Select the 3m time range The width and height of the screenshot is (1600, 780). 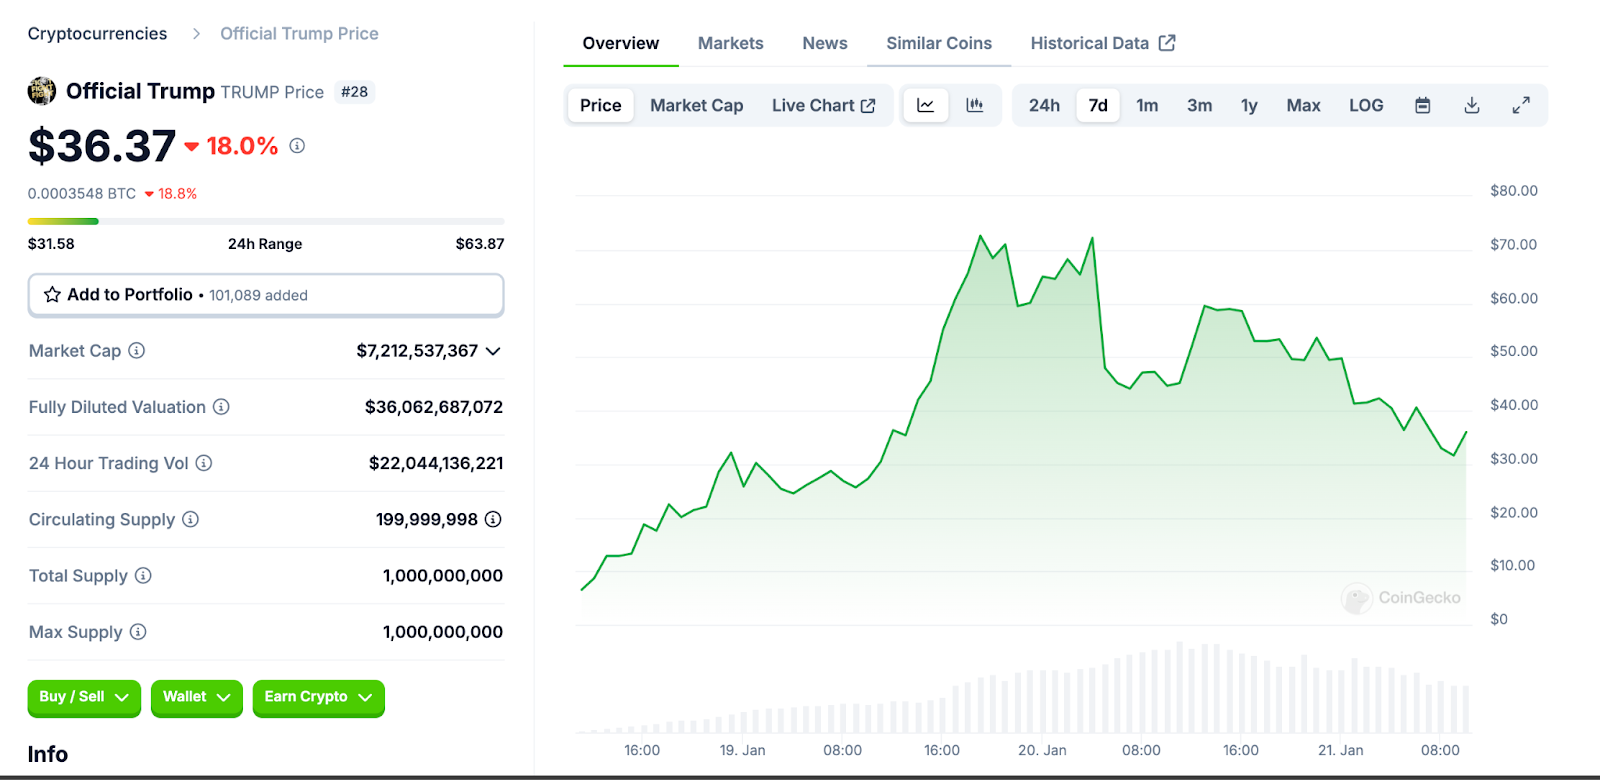1200,105
